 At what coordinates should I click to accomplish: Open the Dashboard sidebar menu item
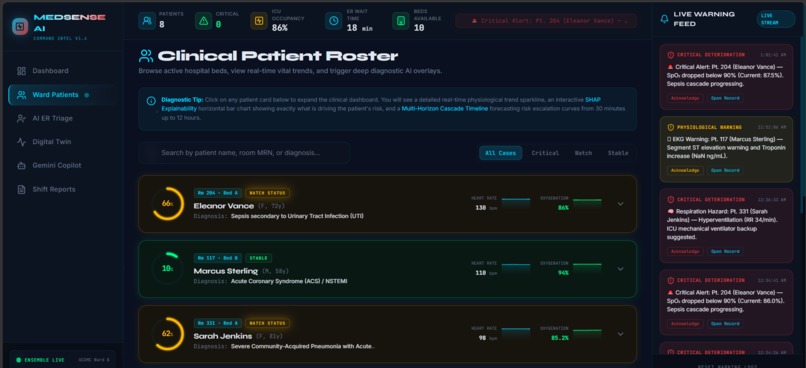[x=63, y=71]
